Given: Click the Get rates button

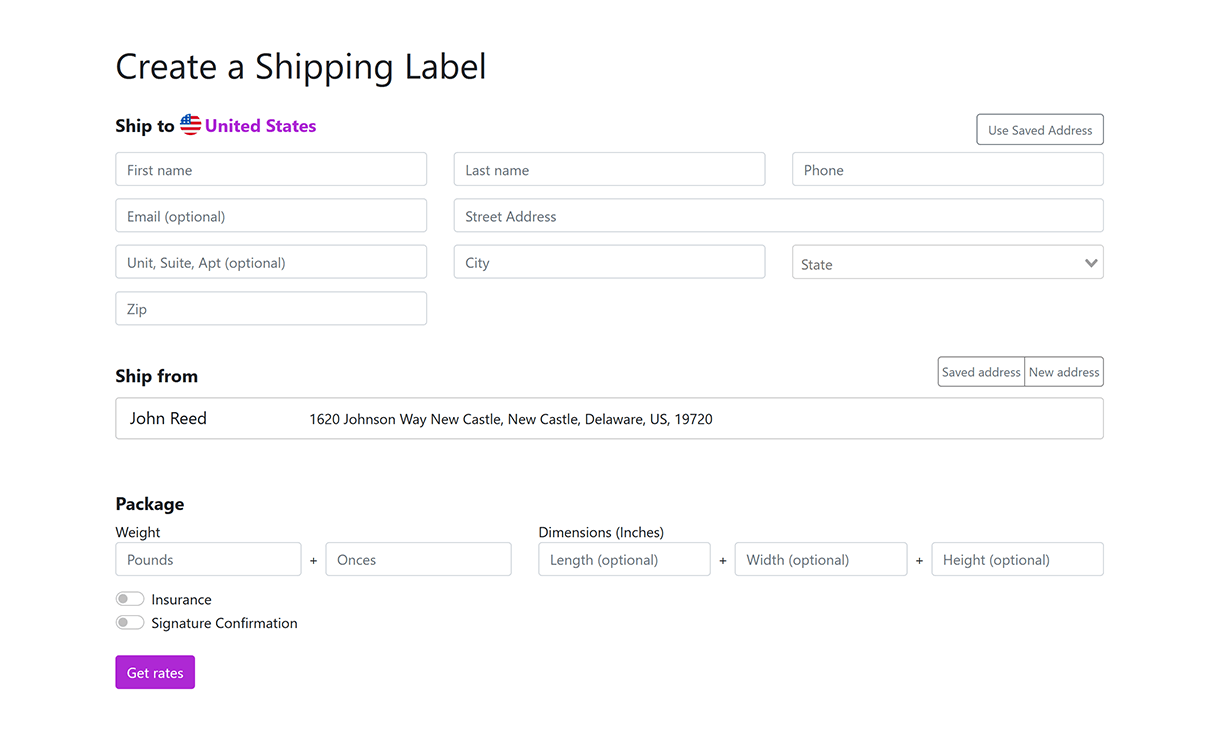Looking at the screenshot, I should click(155, 673).
